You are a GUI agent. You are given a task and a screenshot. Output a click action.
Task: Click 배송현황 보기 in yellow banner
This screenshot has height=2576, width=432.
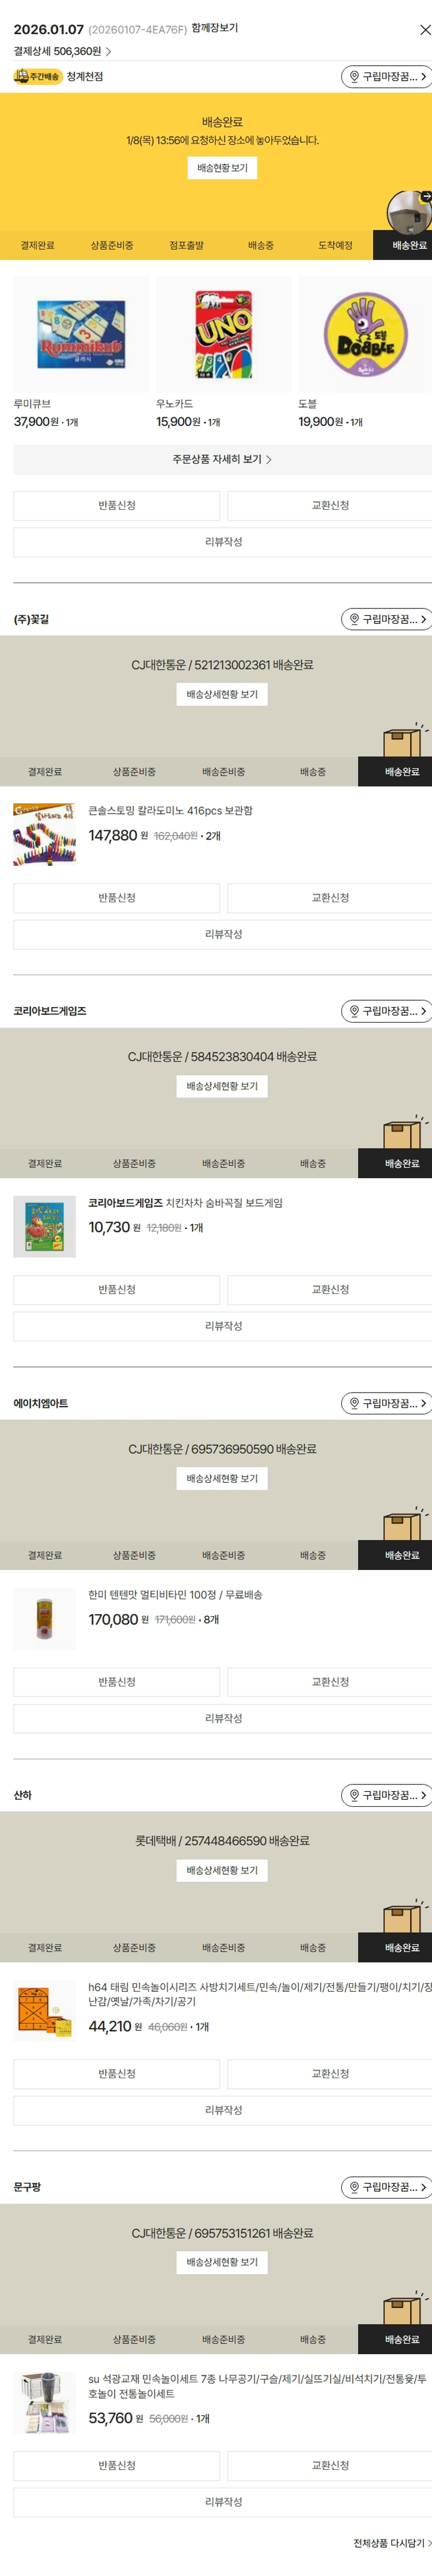click(222, 168)
